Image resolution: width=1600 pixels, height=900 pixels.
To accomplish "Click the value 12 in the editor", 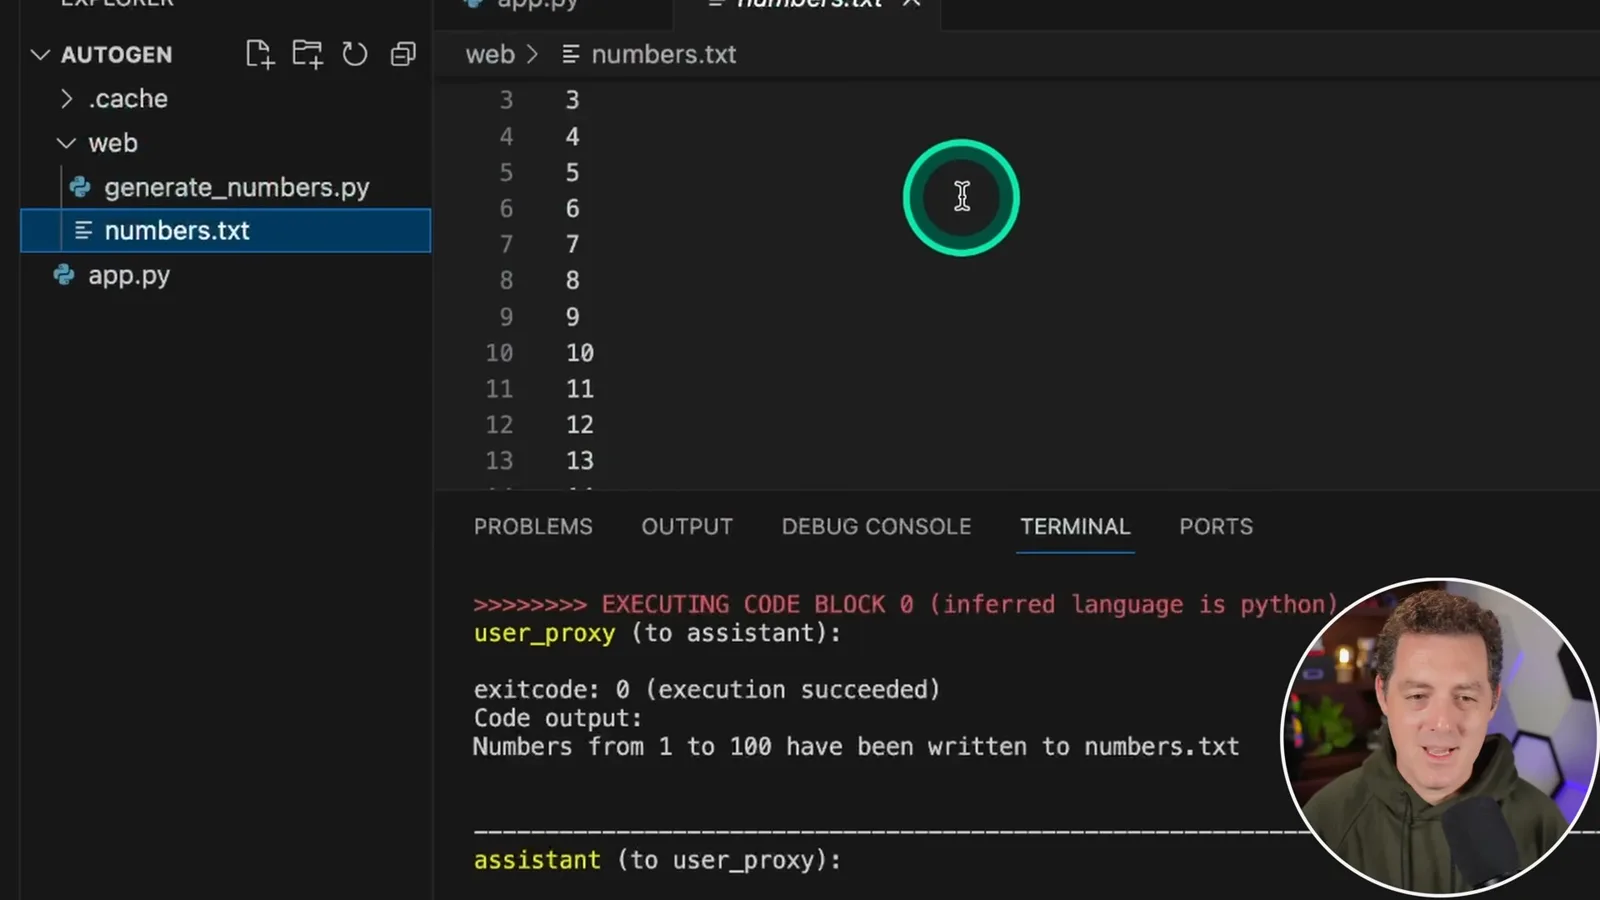I will pos(580,425).
